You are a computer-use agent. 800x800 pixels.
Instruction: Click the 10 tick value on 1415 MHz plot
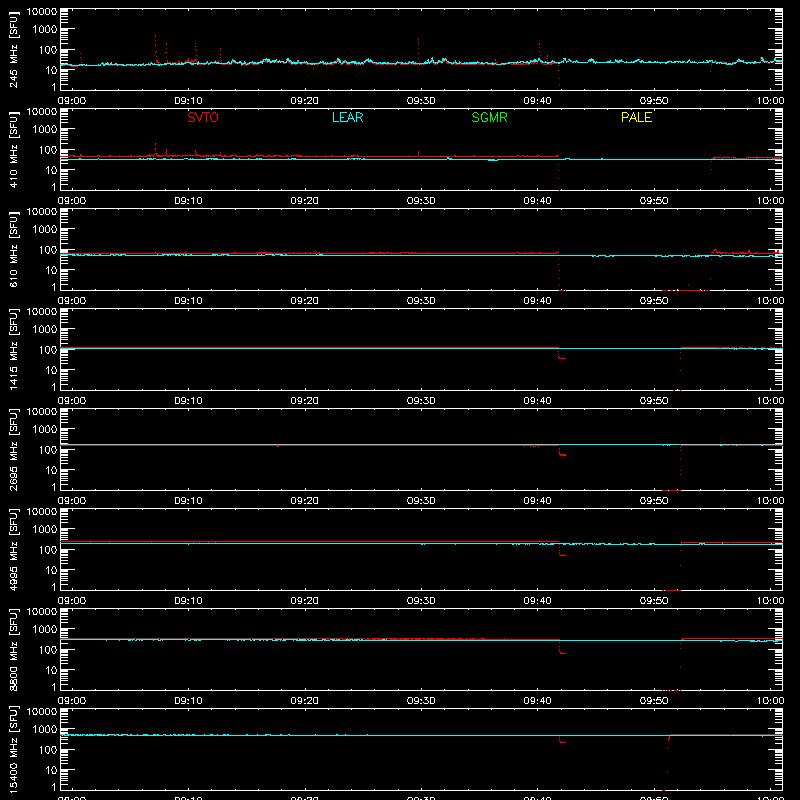tap(51, 370)
